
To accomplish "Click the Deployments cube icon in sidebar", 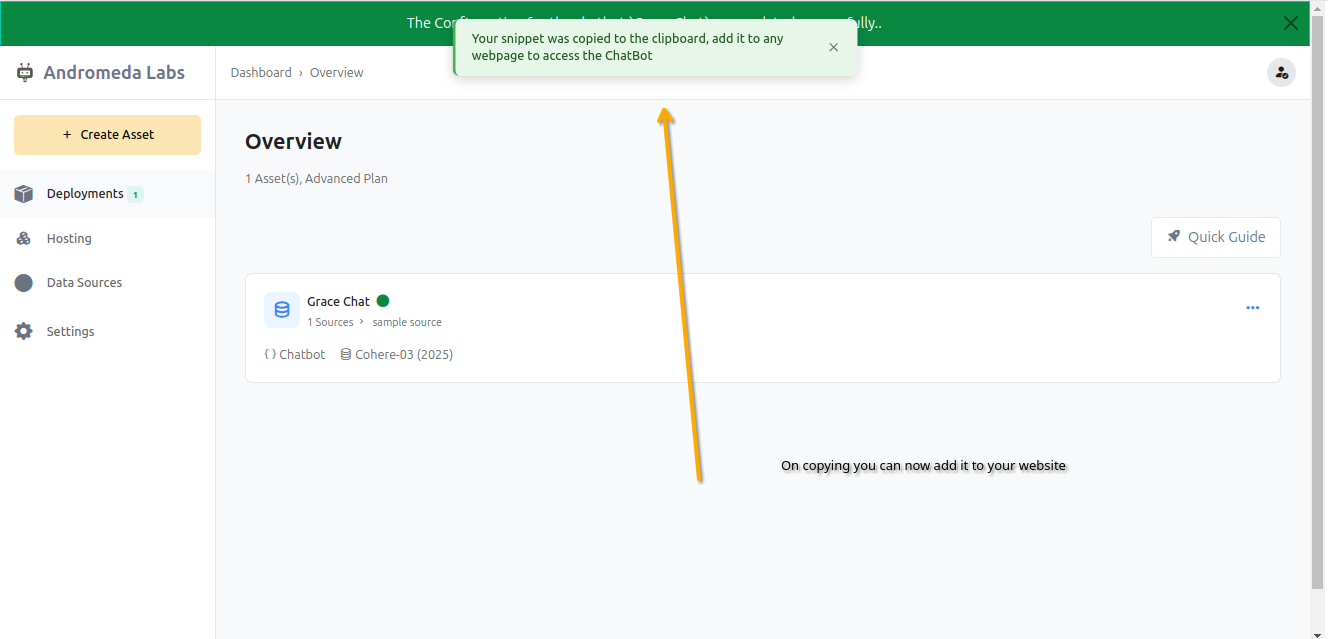I will coord(24,194).
